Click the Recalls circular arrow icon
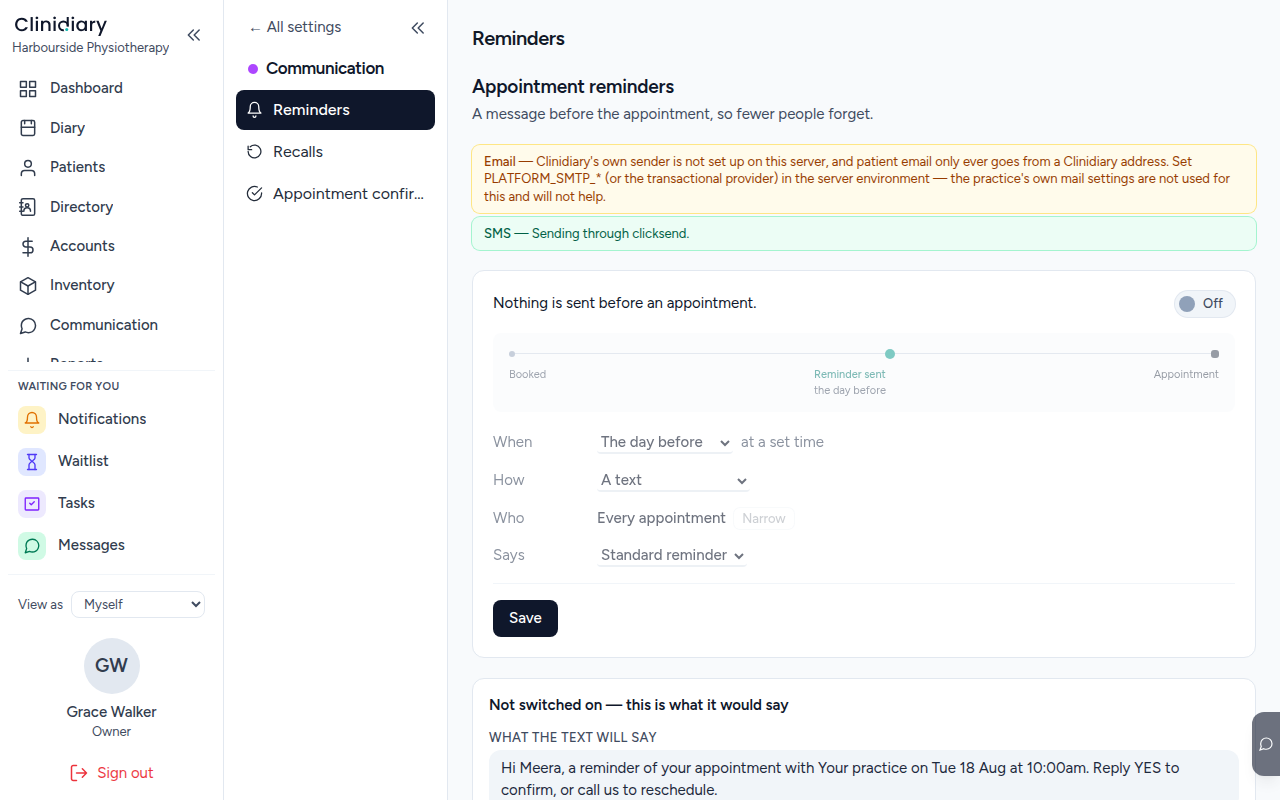Viewport: 1280px width, 800px height. [254, 152]
